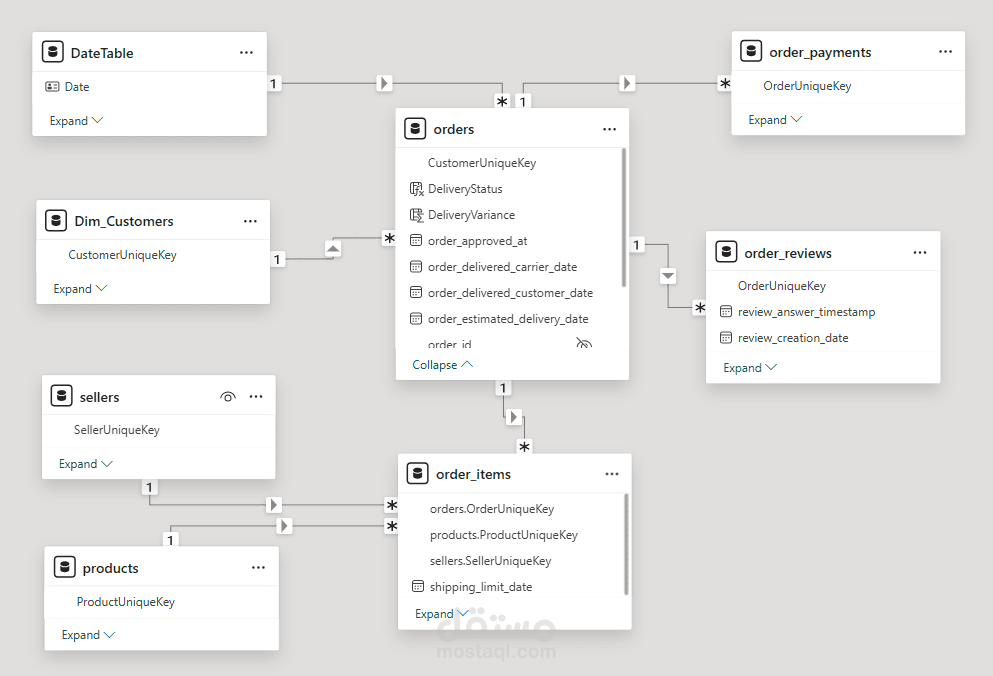Open the DateTable more options menu
Screen dimensions: 993x676
[246, 53]
